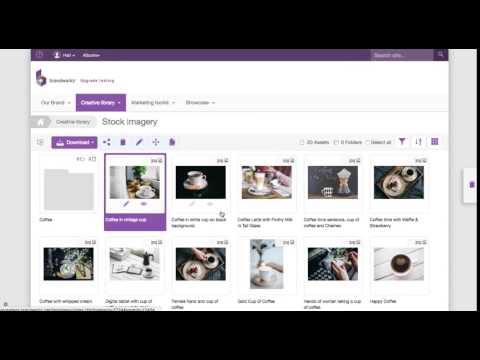Click the user avatar icon in top bar

click(x=57, y=55)
